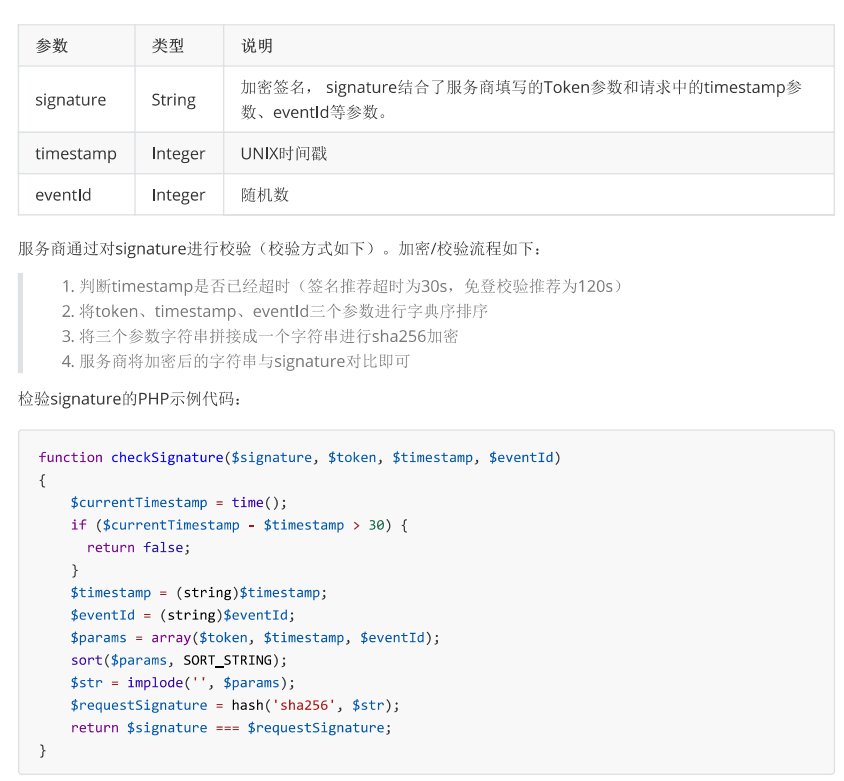Click step 2 about dictionary sorting
The width and height of the screenshot is (844, 781).
[x=275, y=311]
